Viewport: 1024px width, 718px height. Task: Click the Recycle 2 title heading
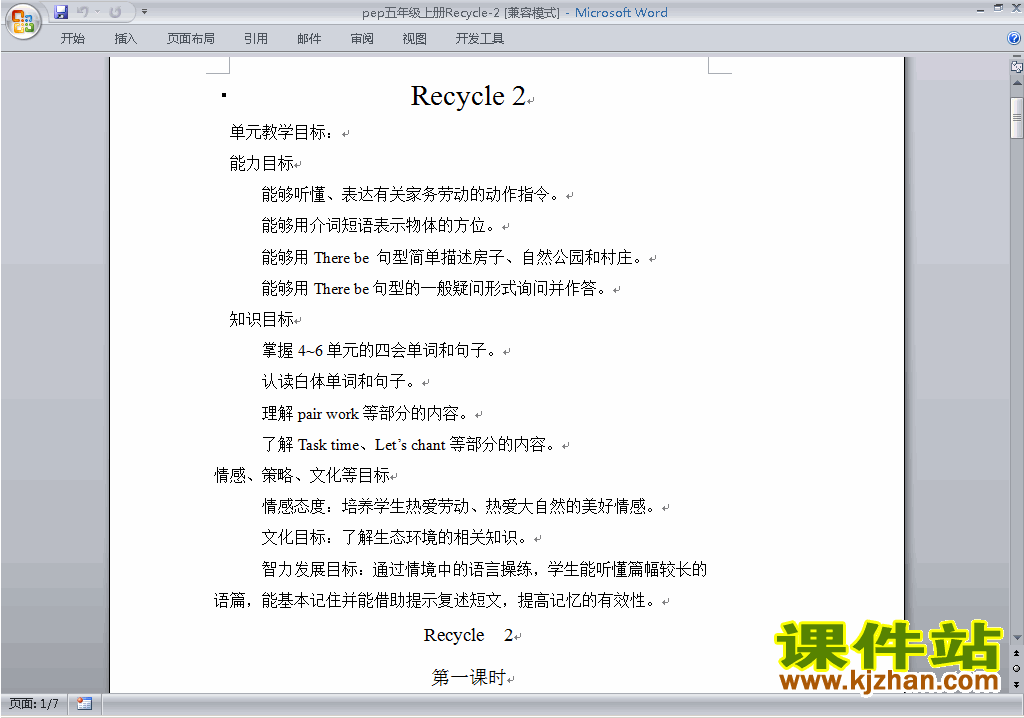(x=468, y=96)
